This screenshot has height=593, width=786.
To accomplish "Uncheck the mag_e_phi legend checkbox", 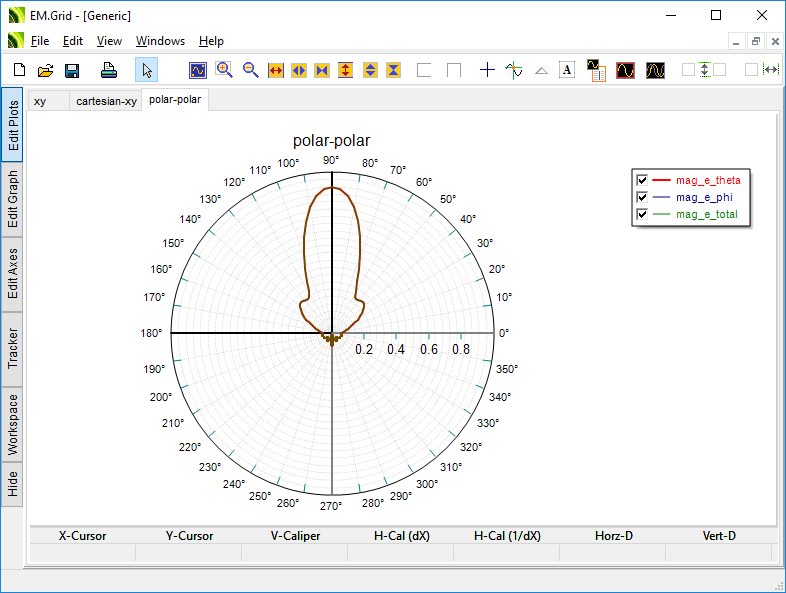I will (x=642, y=197).
